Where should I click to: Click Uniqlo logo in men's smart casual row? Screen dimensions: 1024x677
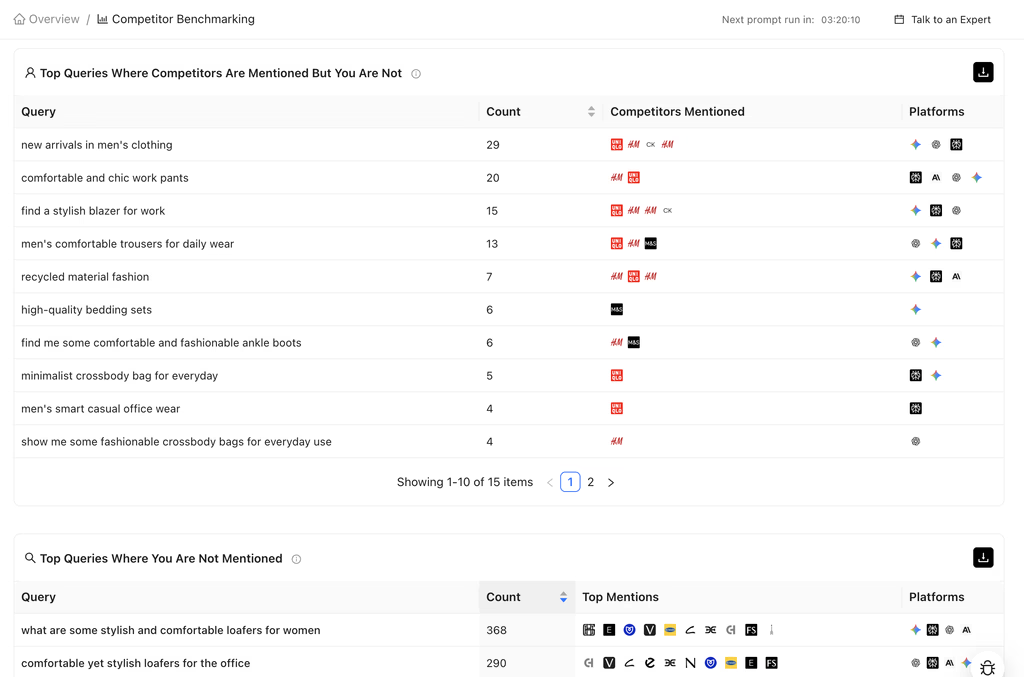[x=617, y=409]
